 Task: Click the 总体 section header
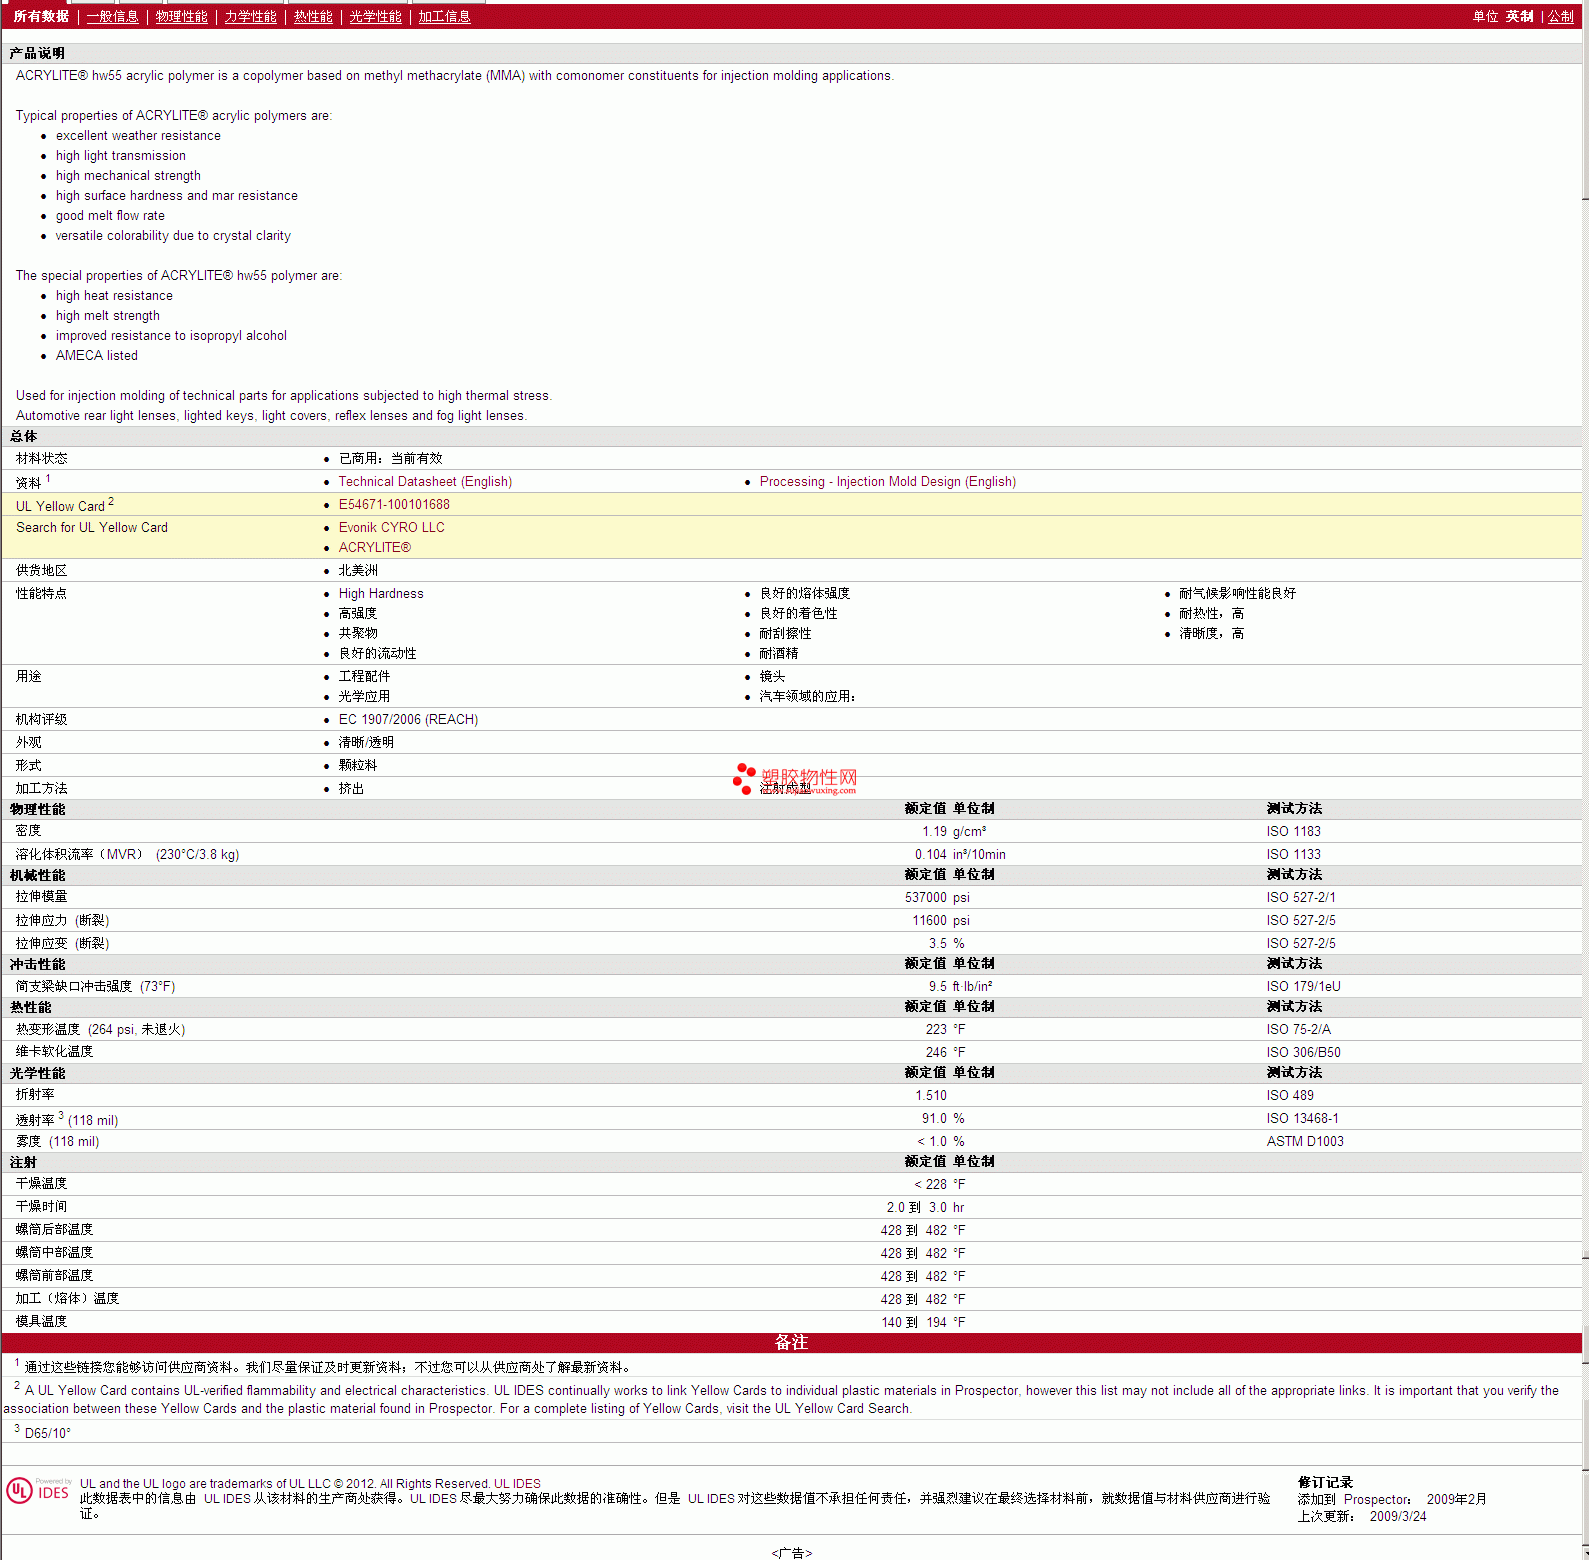(23, 436)
